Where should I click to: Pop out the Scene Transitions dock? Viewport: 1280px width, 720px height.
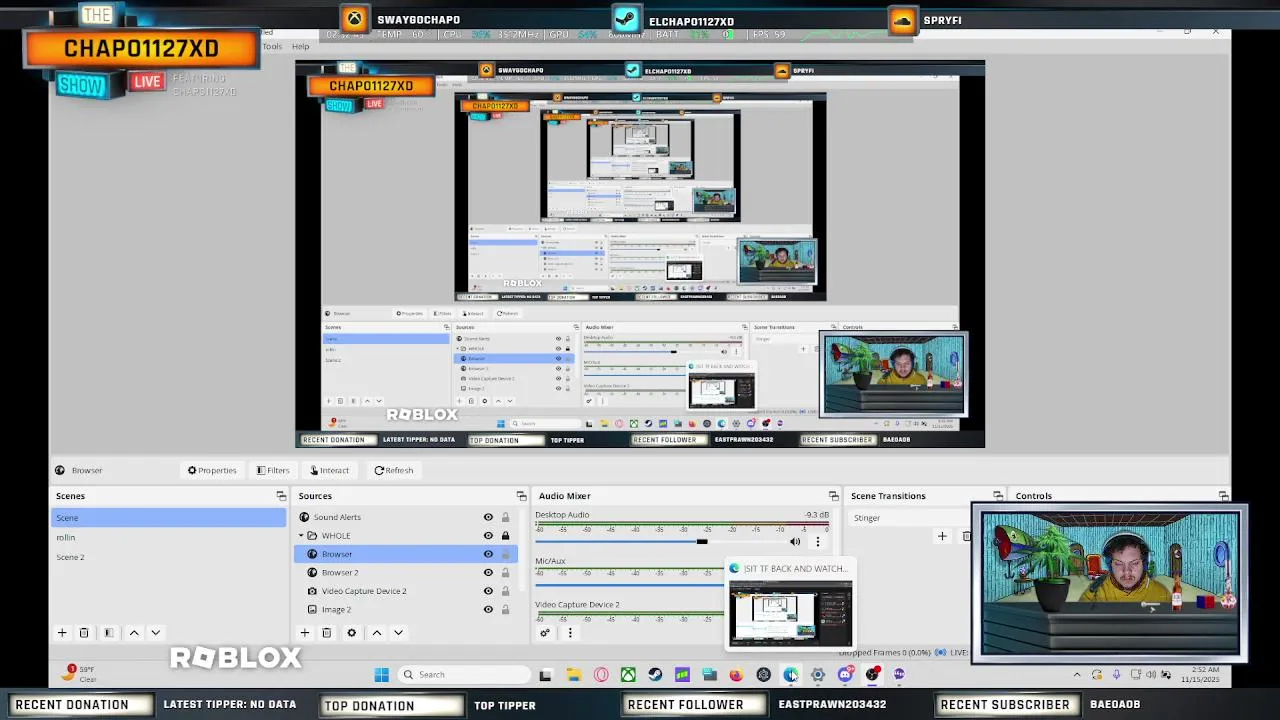click(x=997, y=496)
